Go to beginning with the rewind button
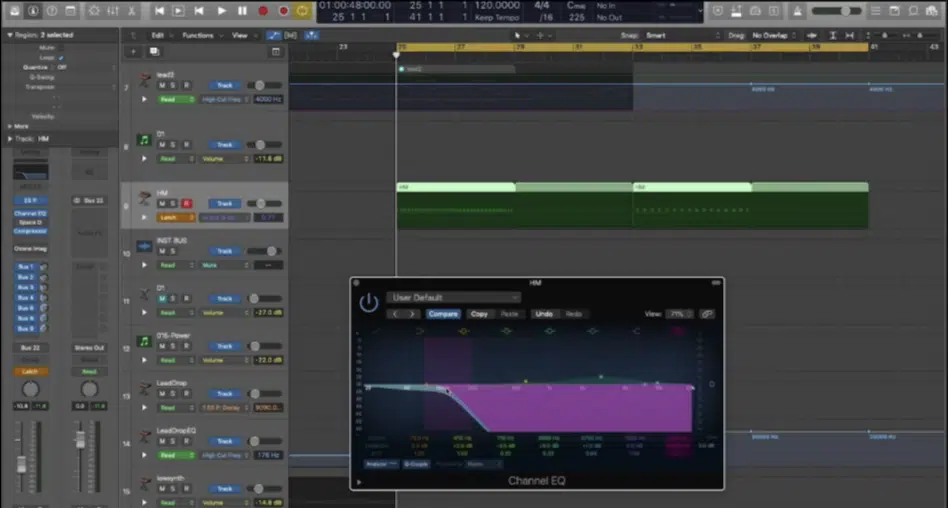 coord(159,11)
